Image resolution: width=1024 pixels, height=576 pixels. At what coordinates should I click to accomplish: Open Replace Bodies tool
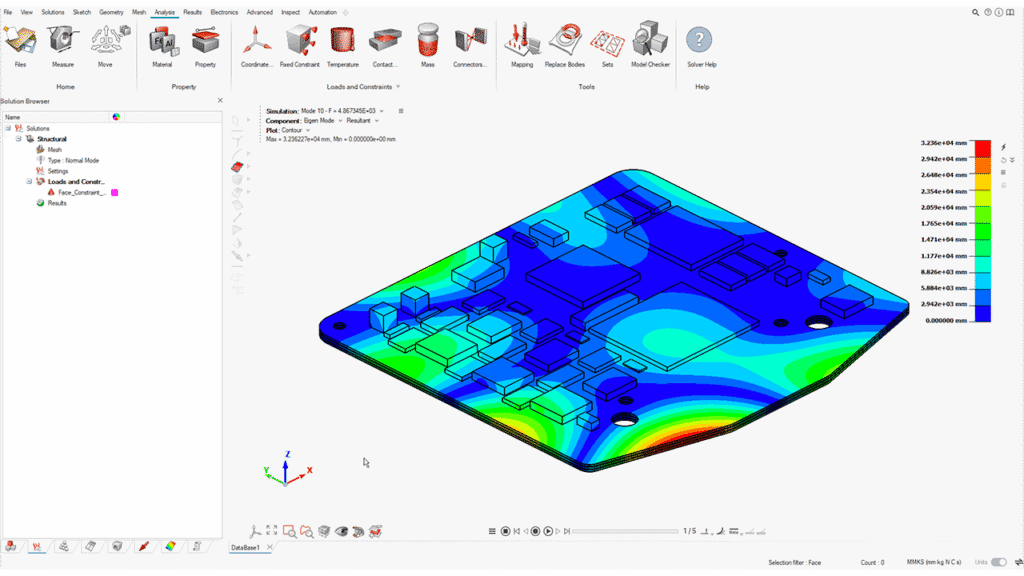[565, 46]
